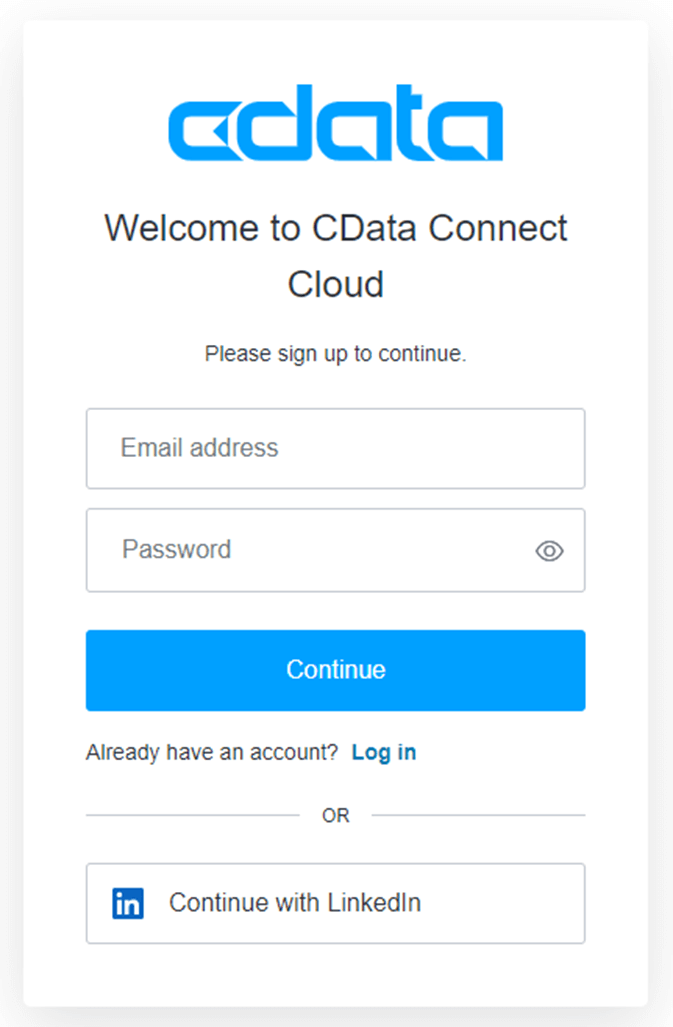Click the 'Please sign up to continue' text
The image size is (673, 1027).
(x=335, y=354)
